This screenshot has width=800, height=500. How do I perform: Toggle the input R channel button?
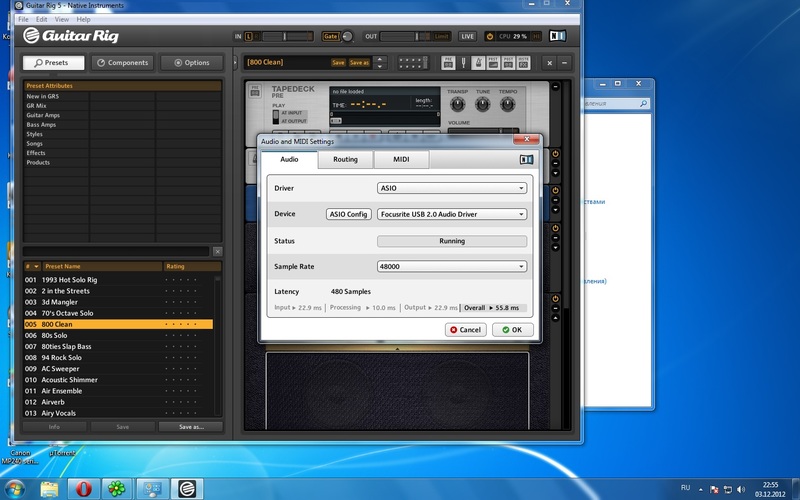coord(257,36)
